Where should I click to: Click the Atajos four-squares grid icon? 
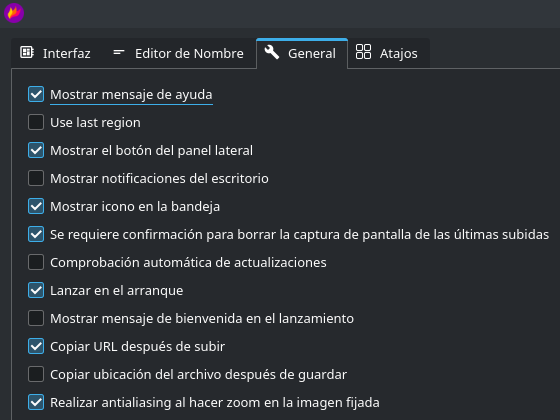363,52
